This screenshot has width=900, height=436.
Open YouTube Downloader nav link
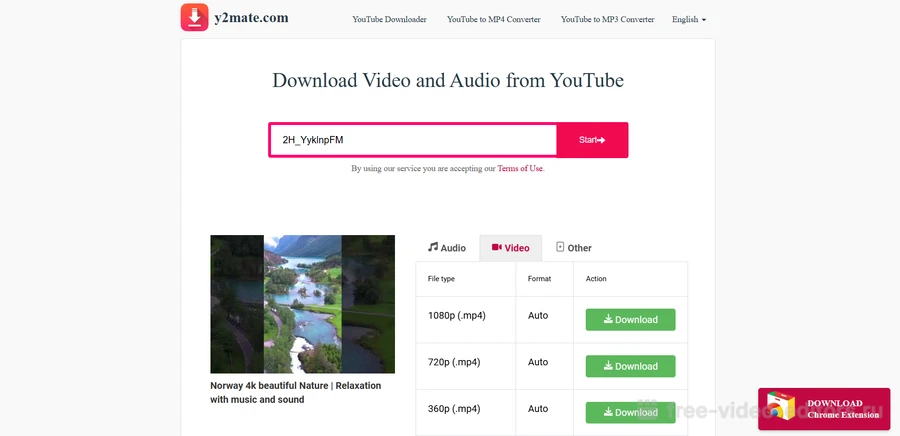pyautogui.click(x=389, y=19)
